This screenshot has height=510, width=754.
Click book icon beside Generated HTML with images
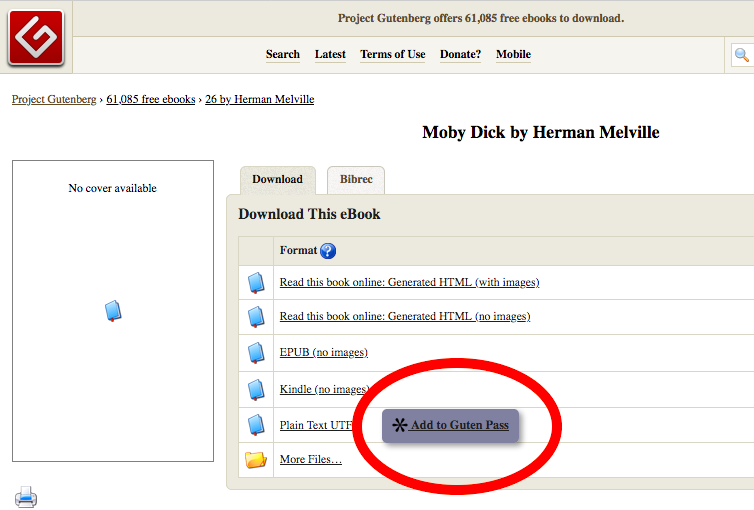point(256,283)
